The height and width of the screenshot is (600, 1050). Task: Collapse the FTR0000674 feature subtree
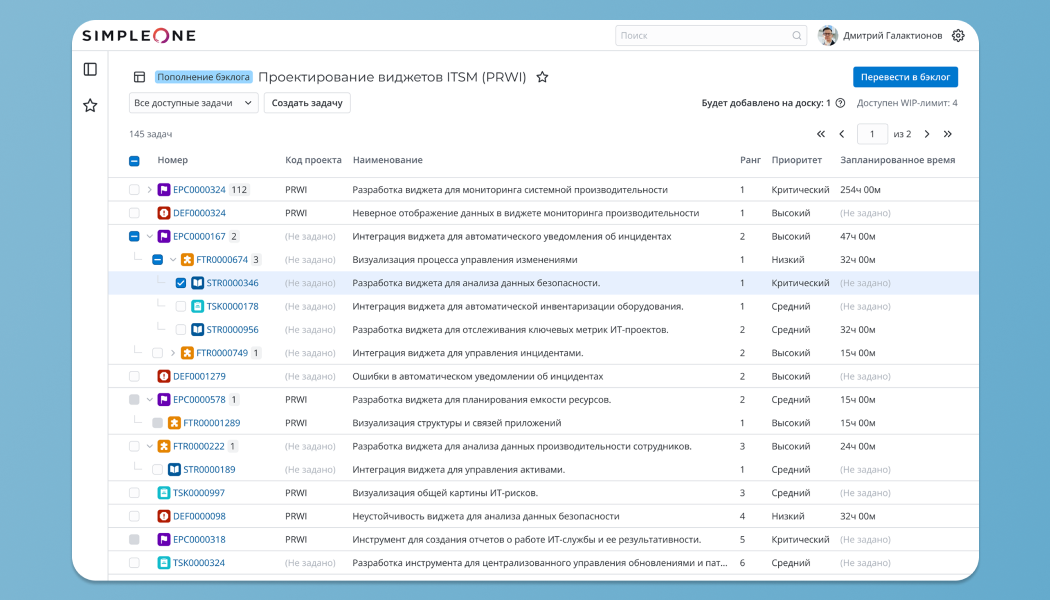[x=173, y=260]
